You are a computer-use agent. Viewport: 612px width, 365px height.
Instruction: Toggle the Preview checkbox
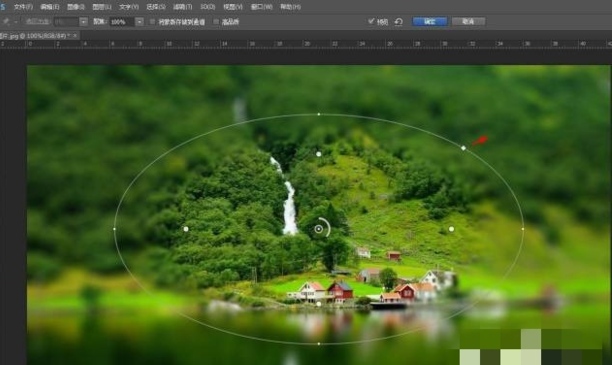371,21
